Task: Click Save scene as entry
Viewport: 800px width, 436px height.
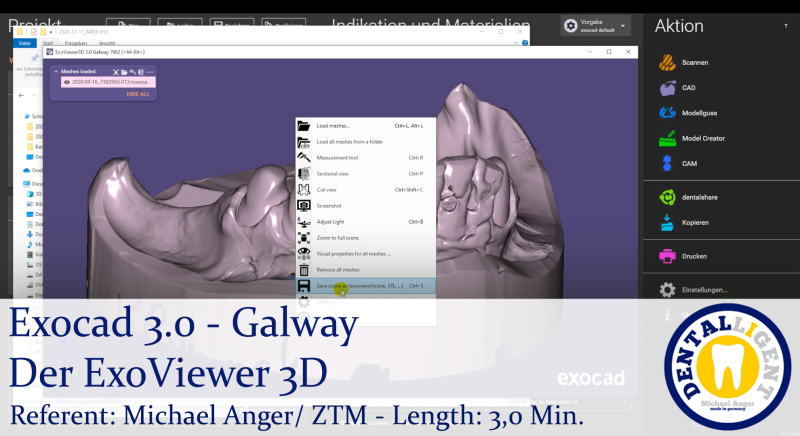Action: 366,286
